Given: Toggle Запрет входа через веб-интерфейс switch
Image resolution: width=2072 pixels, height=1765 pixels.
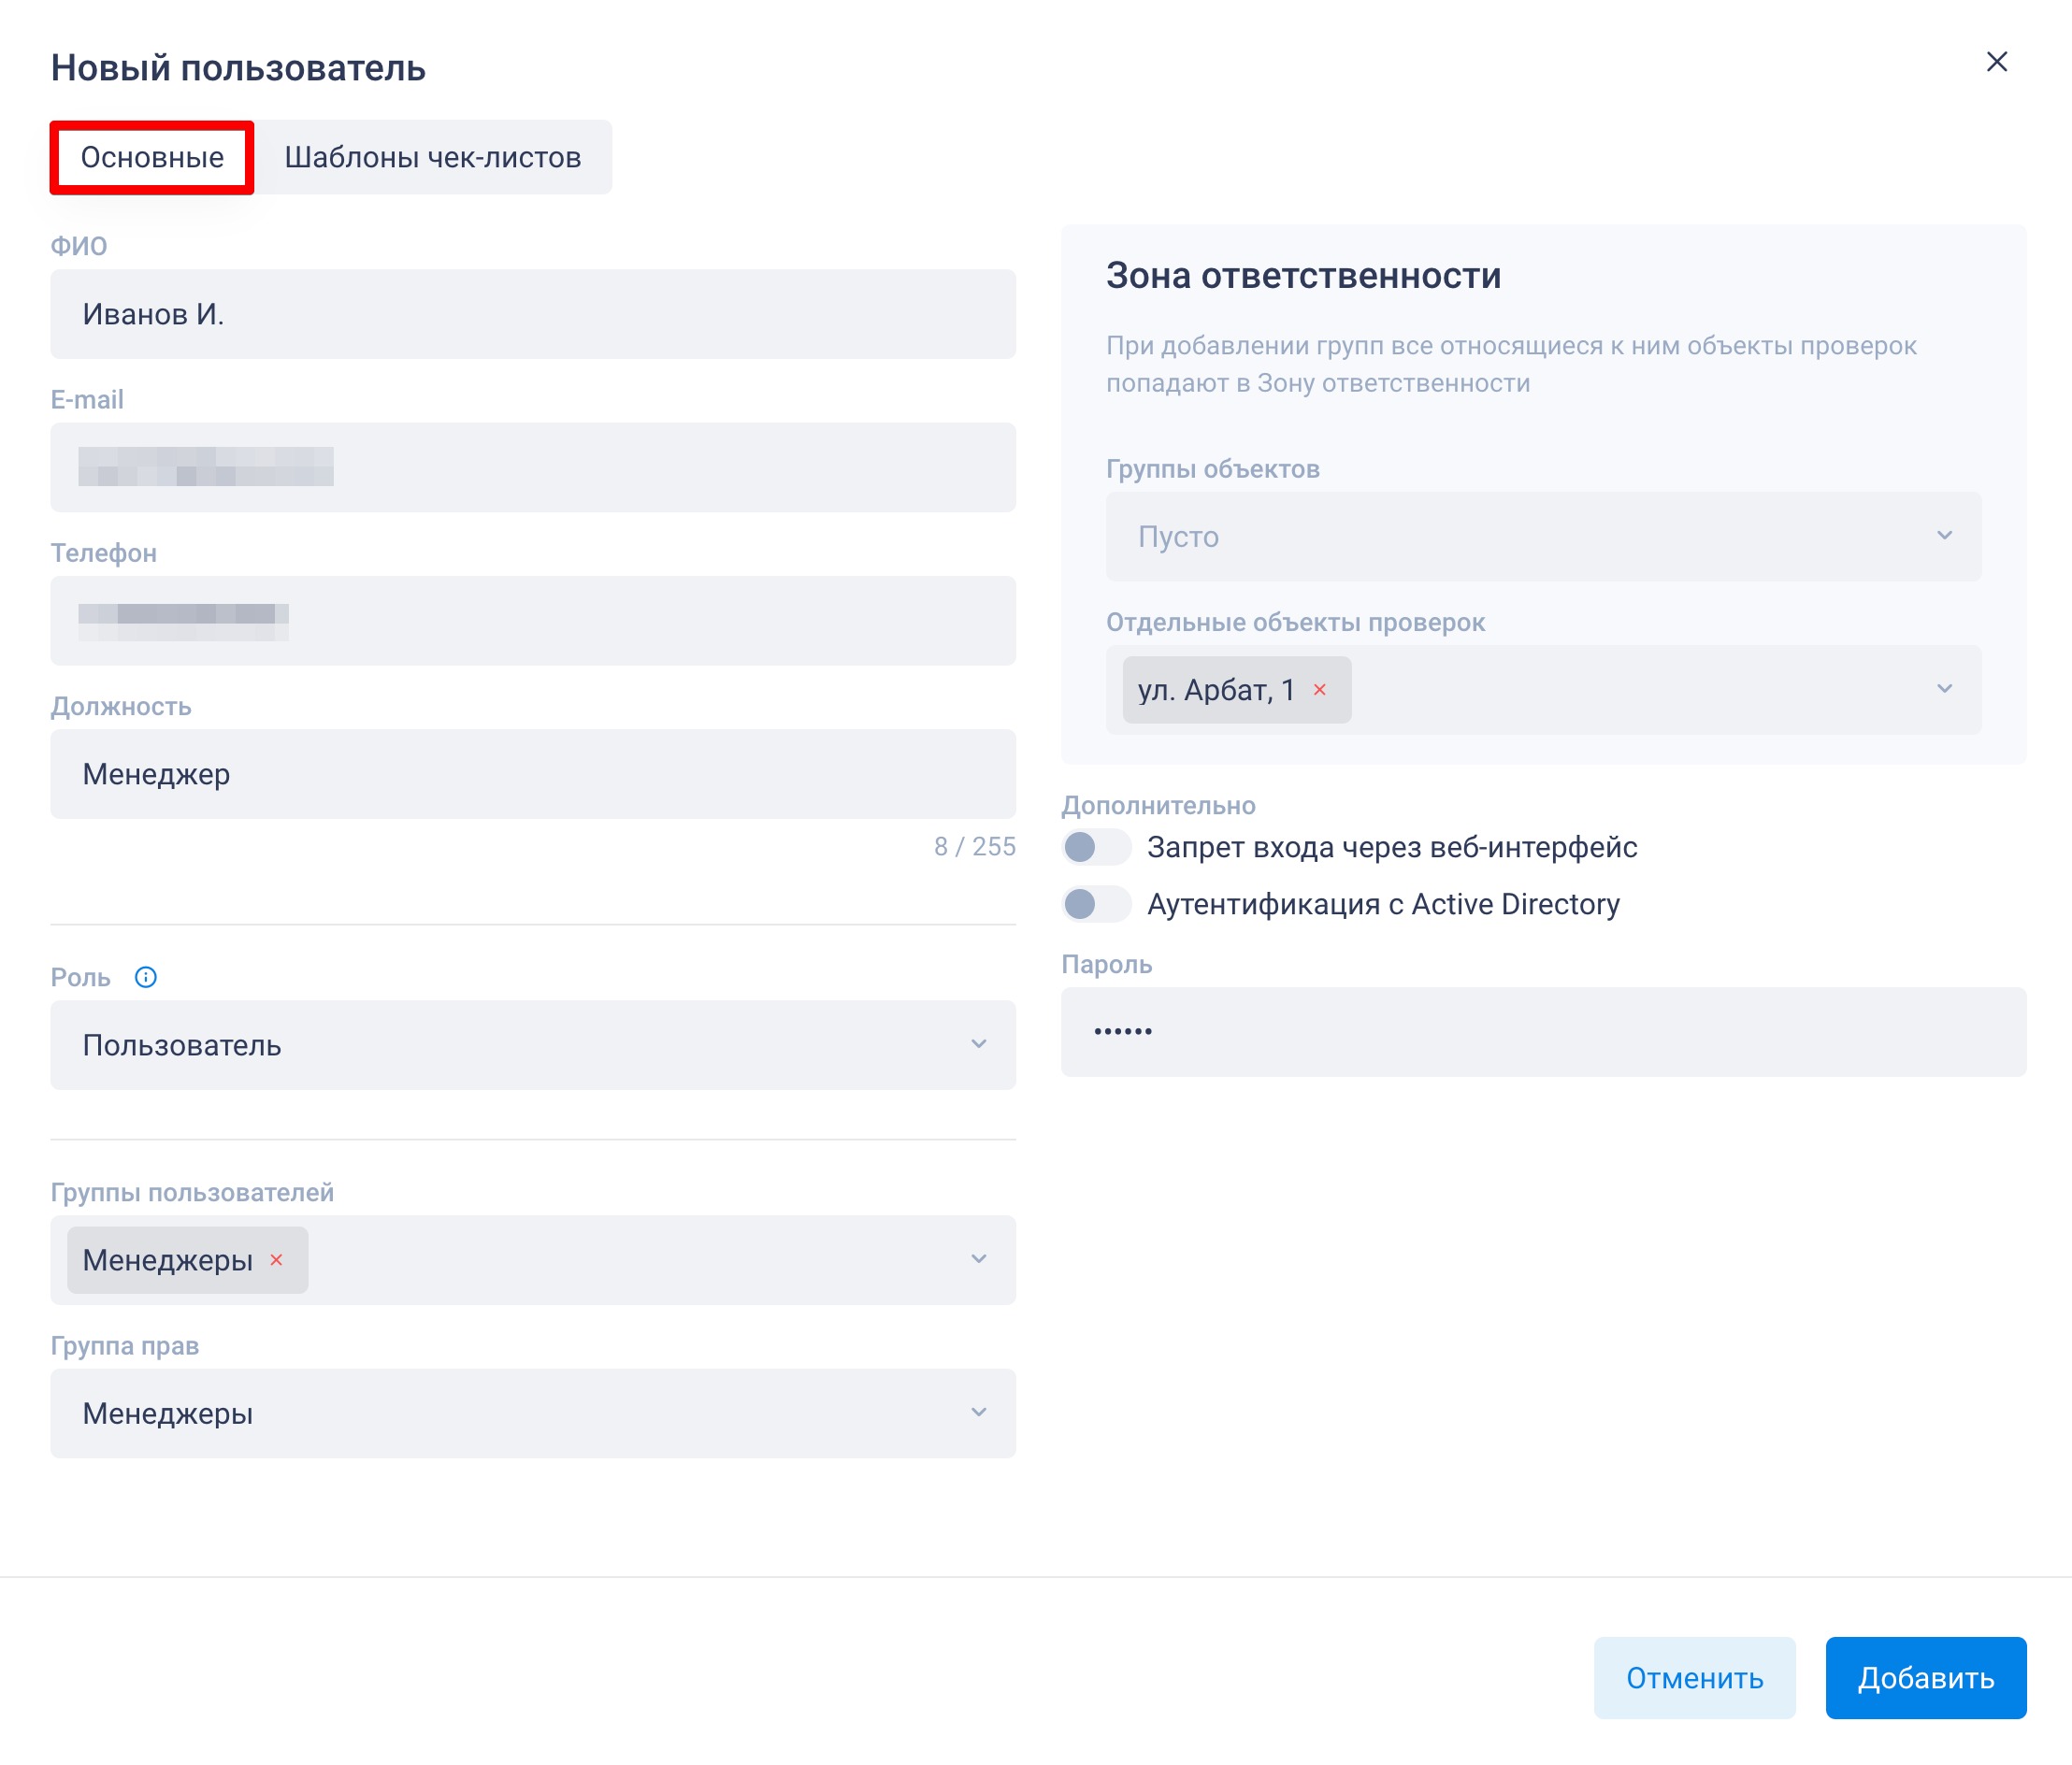Looking at the screenshot, I should [1095, 848].
